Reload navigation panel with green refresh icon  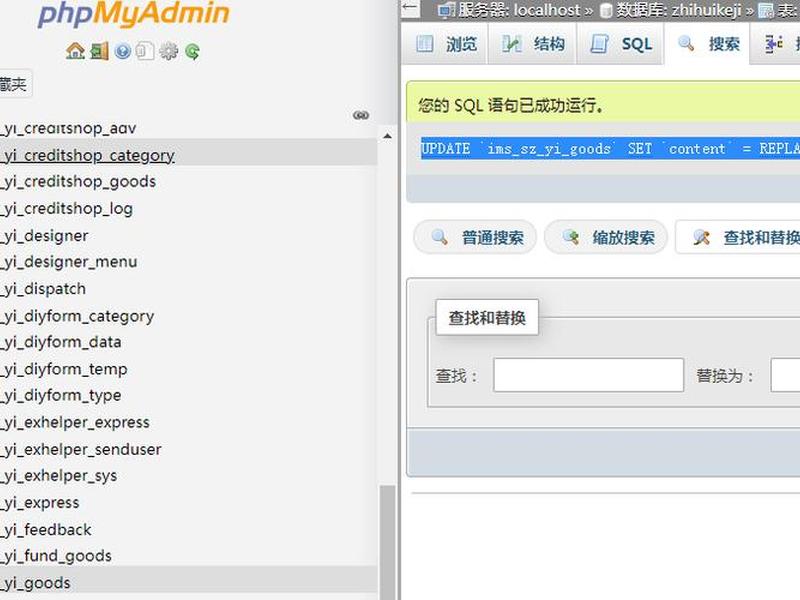[192, 51]
